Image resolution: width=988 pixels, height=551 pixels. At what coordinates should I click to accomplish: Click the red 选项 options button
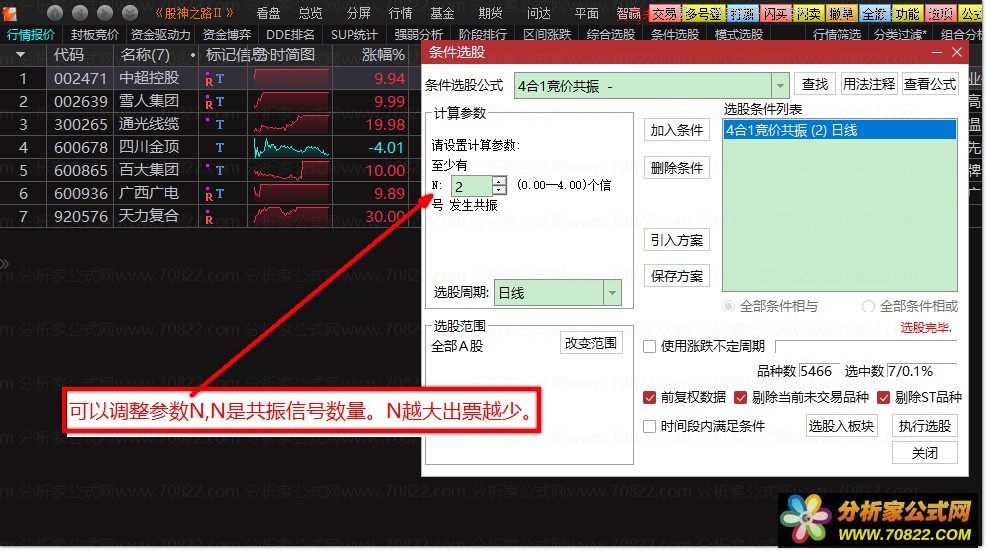pyautogui.click(x=941, y=13)
